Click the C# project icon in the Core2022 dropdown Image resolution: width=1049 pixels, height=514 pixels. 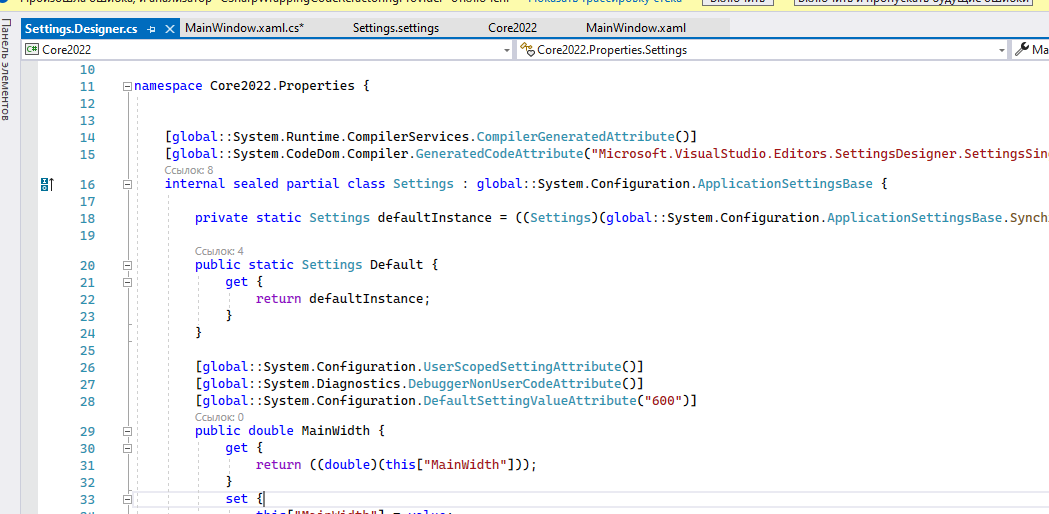coord(31,50)
